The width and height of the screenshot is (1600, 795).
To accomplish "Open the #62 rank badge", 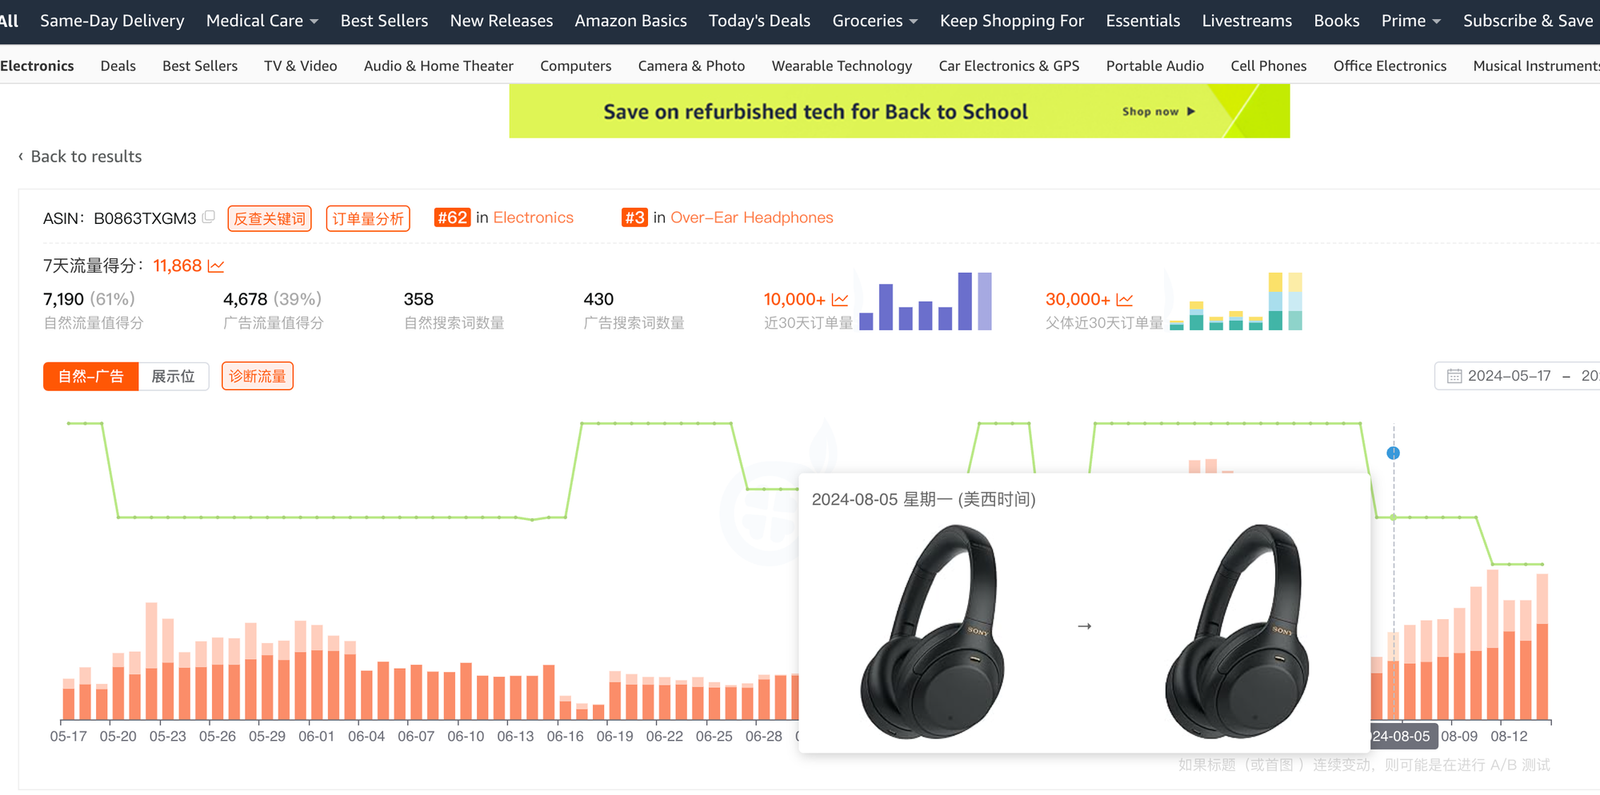I will tap(452, 217).
